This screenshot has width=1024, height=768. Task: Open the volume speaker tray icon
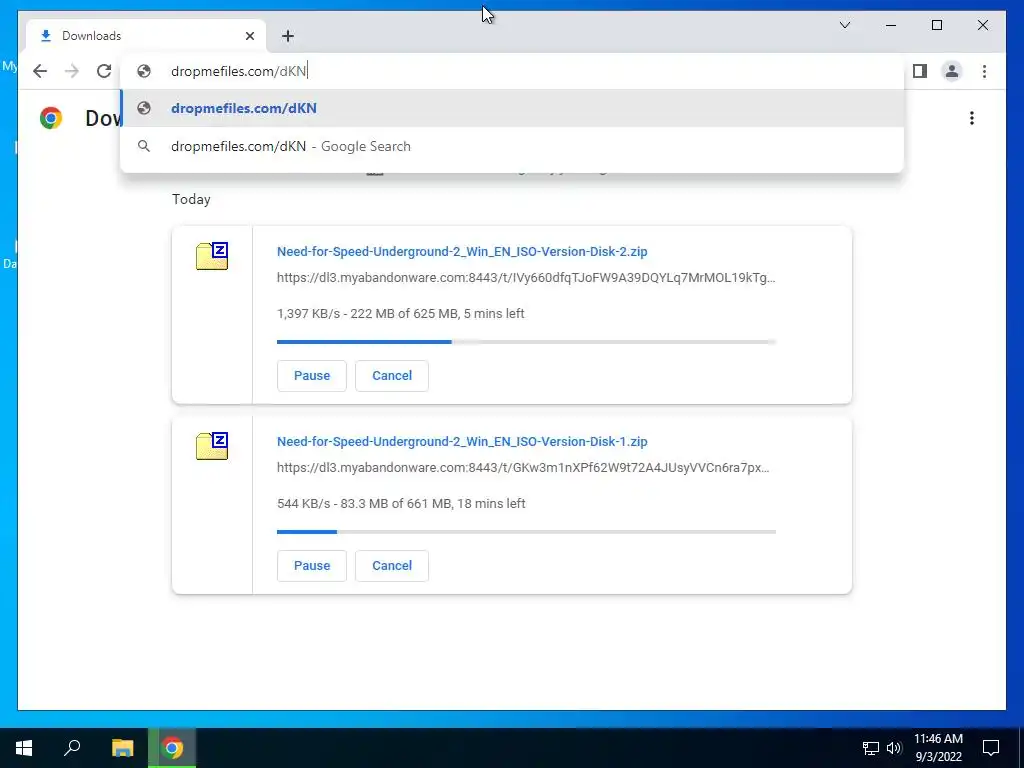[894, 748]
